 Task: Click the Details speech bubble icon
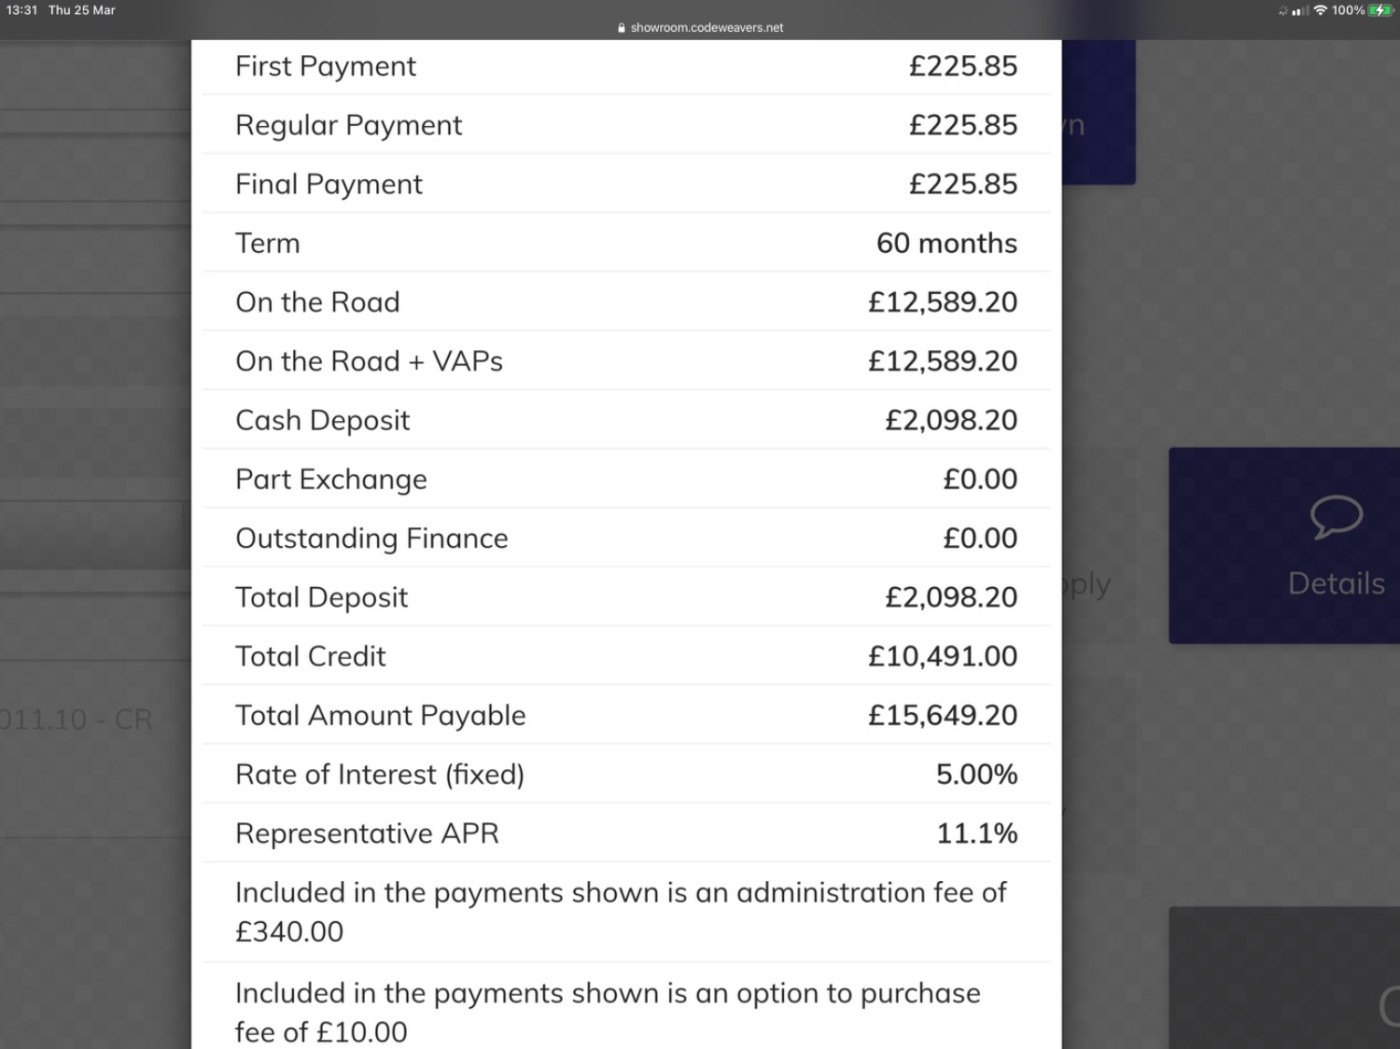1336,517
